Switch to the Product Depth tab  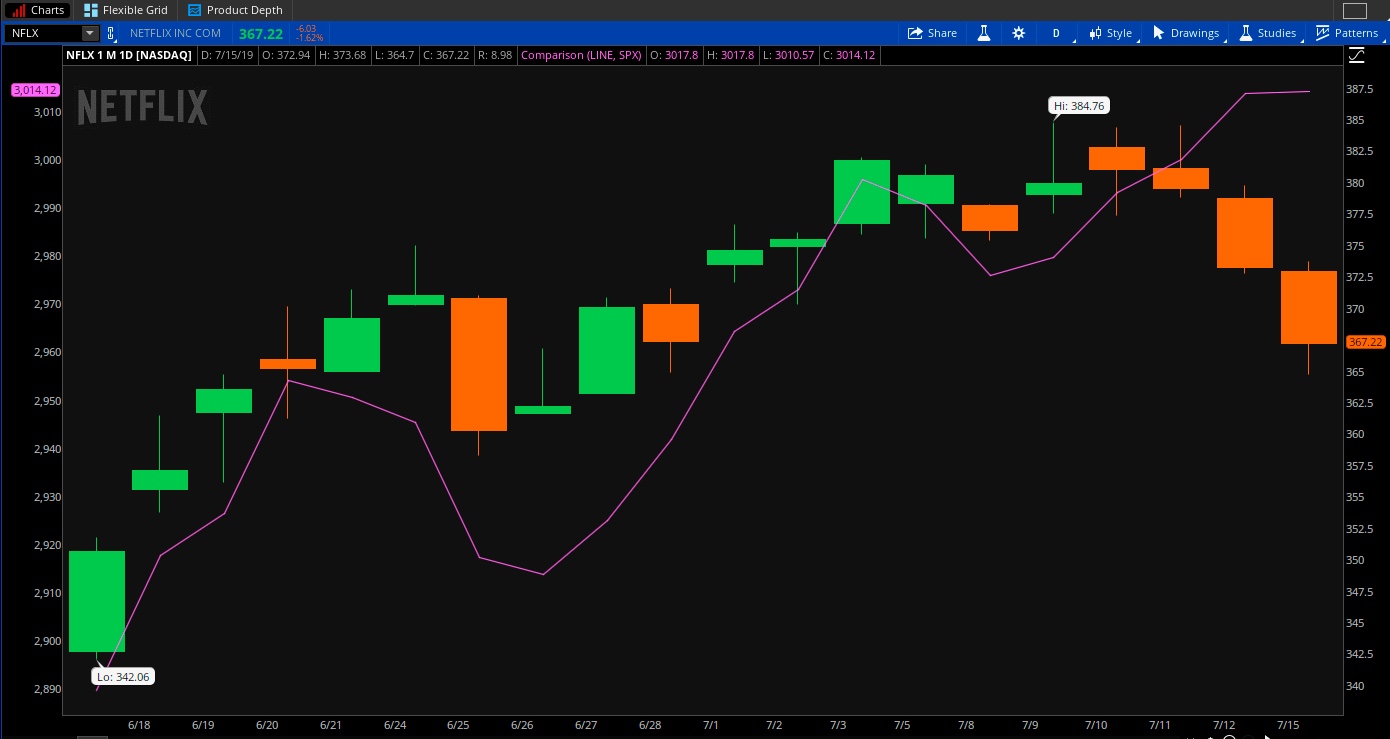[x=235, y=10]
